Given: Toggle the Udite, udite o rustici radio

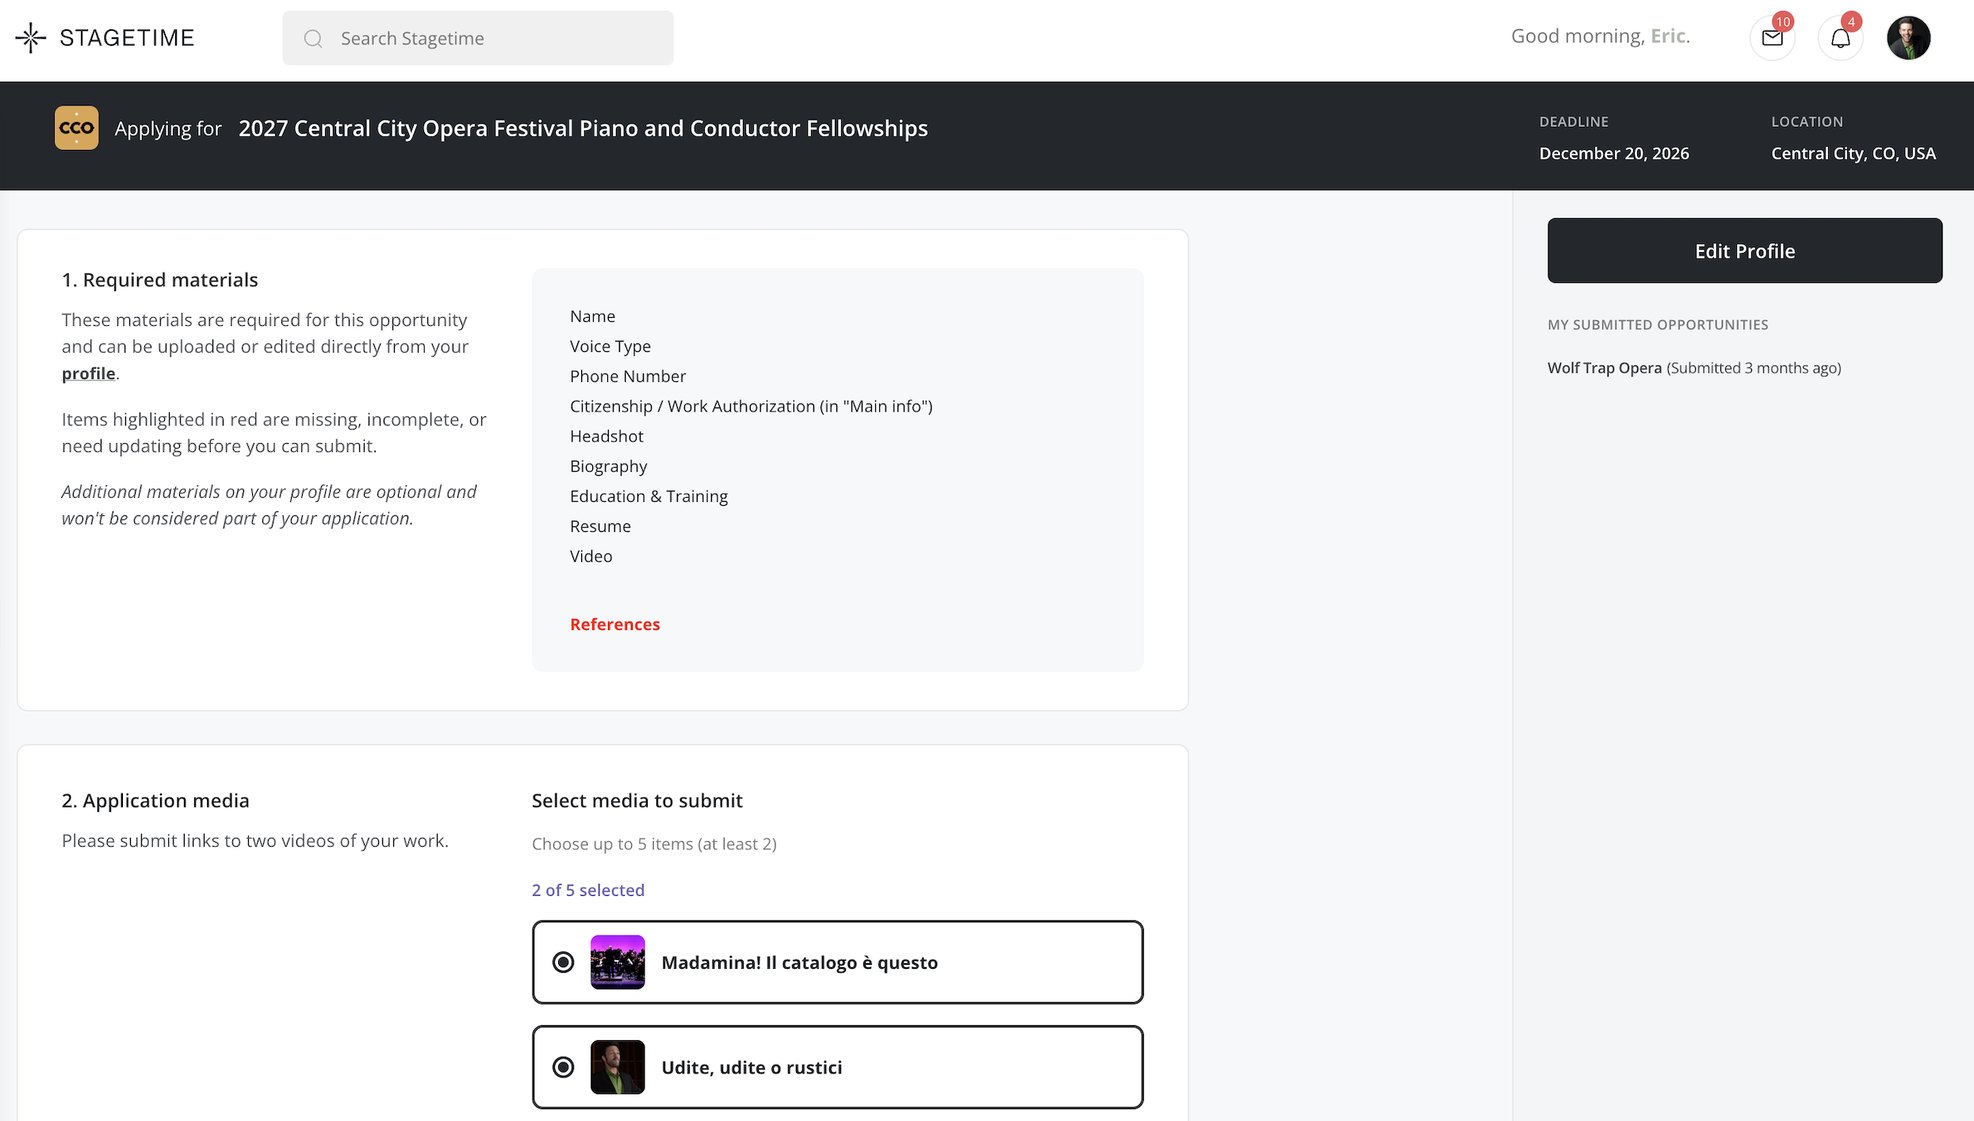Looking at the screenshot, I should point(563,1067).
